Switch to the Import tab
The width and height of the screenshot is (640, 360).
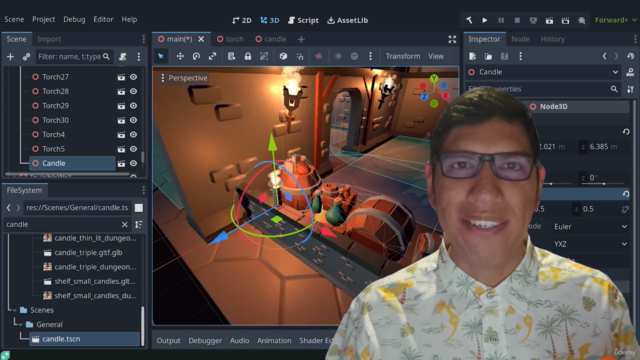click(x=49, y=39)
